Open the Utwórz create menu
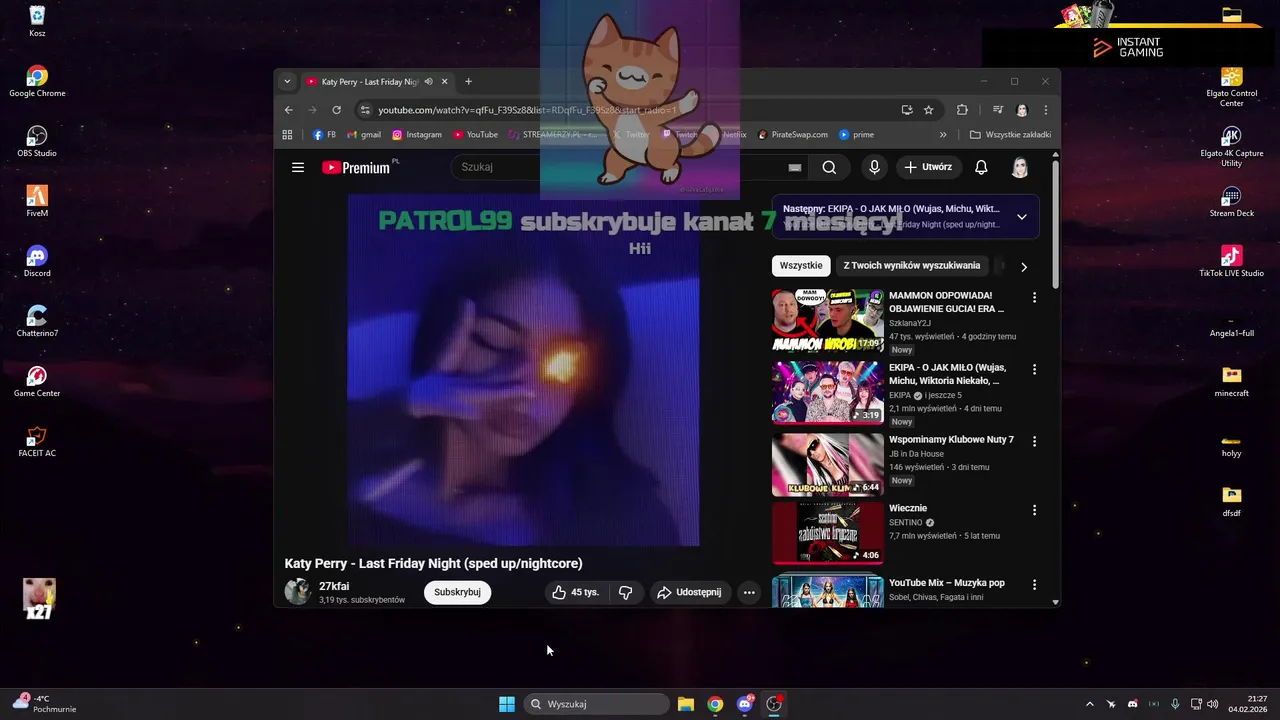The height and width of the screenshot is (720, 1280). (x=928, y=167)
